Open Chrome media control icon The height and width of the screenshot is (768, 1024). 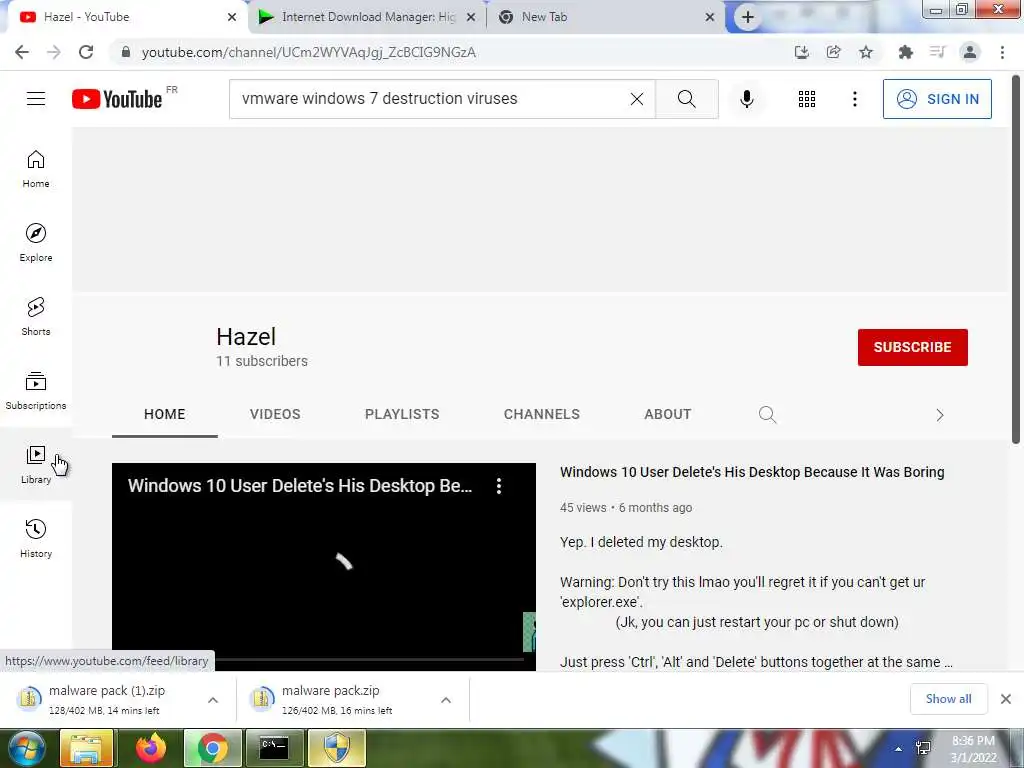pos(937,52)
